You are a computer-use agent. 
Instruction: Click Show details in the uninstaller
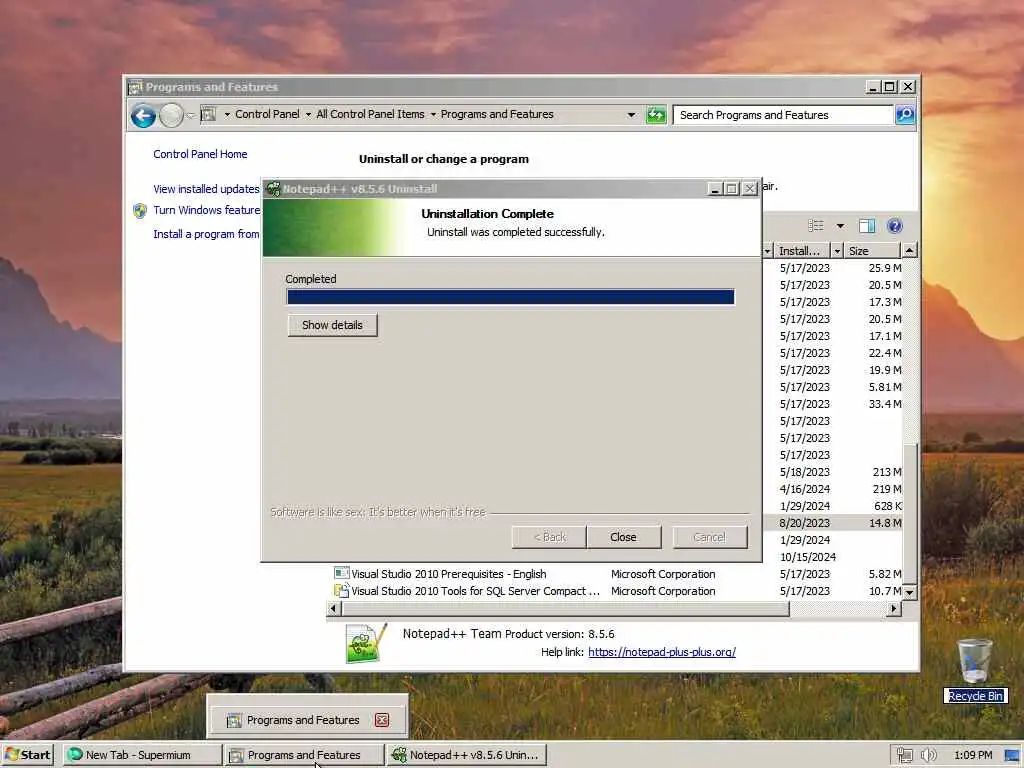pyautogui.click(x=332, y=325)
